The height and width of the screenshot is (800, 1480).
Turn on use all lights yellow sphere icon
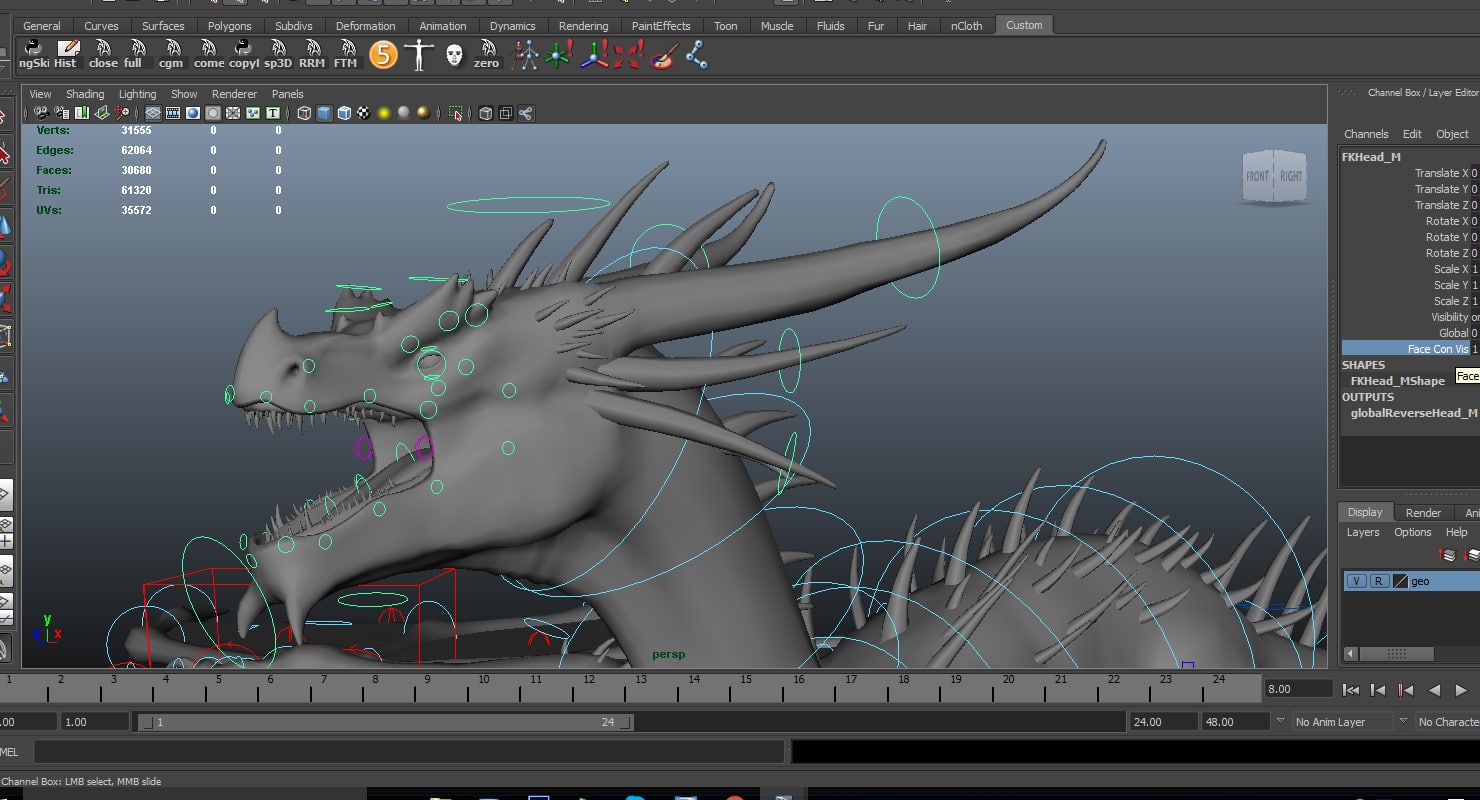pyautogui.click(x=384, y=113)
